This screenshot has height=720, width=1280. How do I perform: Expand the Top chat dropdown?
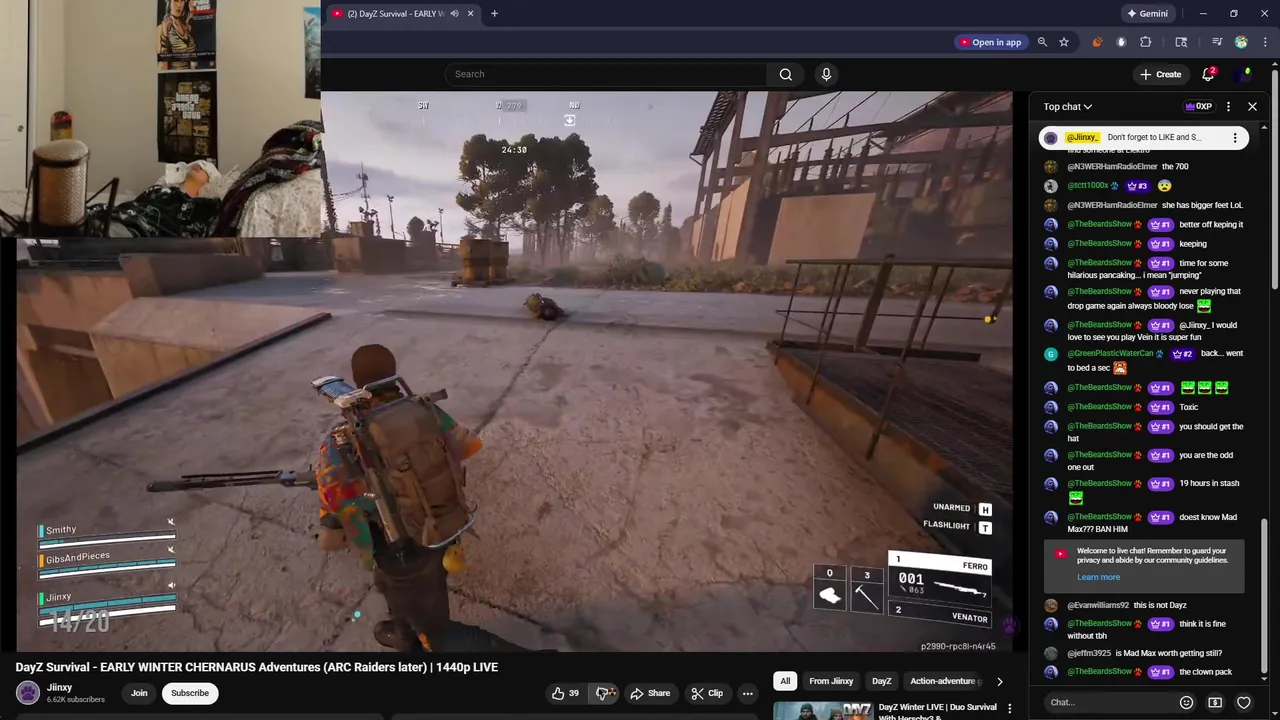1068,107
